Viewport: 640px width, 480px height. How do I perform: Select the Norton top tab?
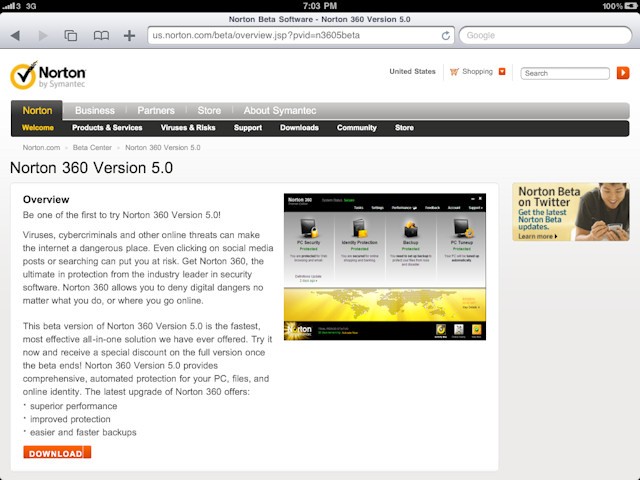click(37, 110)
